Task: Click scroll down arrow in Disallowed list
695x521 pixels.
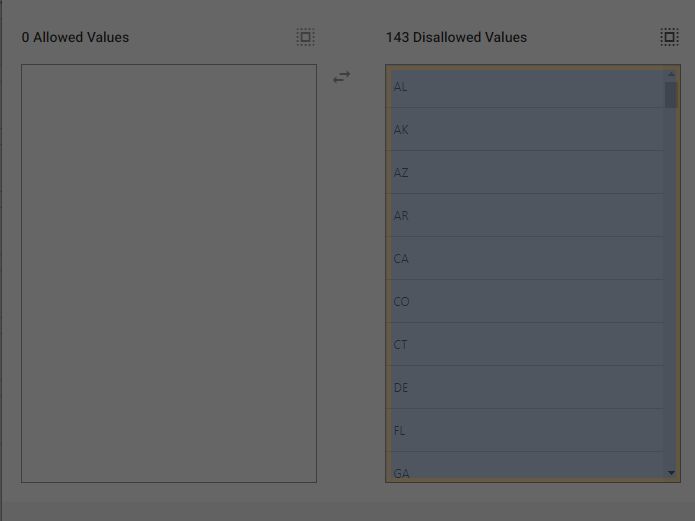Action: (x=671, y=473)
